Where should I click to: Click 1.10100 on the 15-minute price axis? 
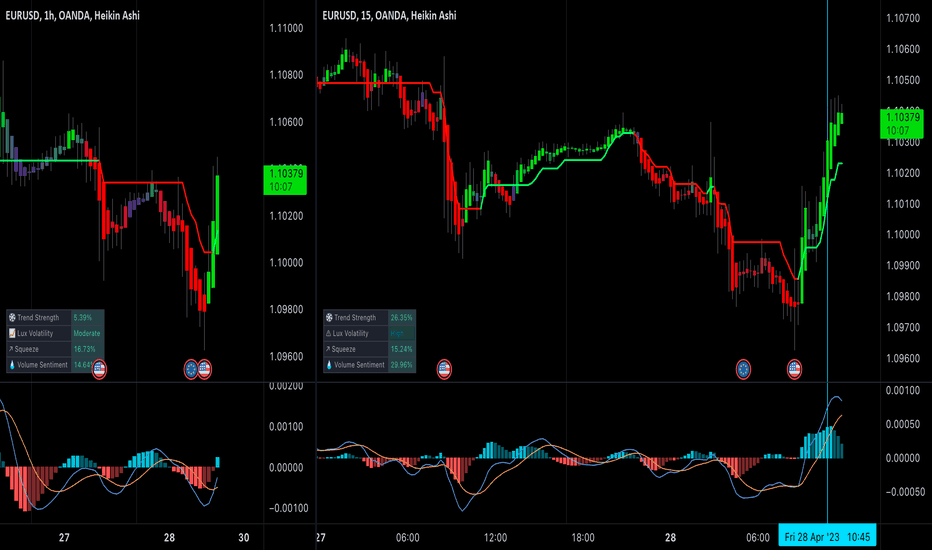(903, 204)
